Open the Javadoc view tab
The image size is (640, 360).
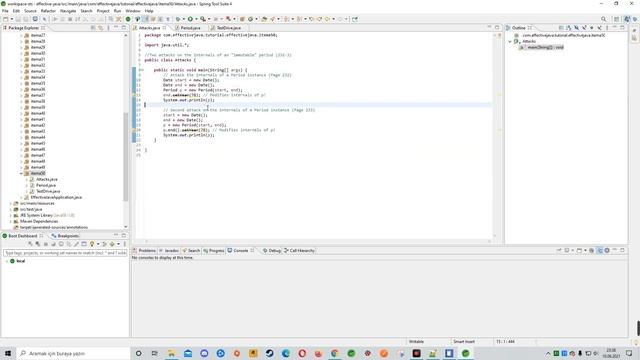tap(169, 250)
